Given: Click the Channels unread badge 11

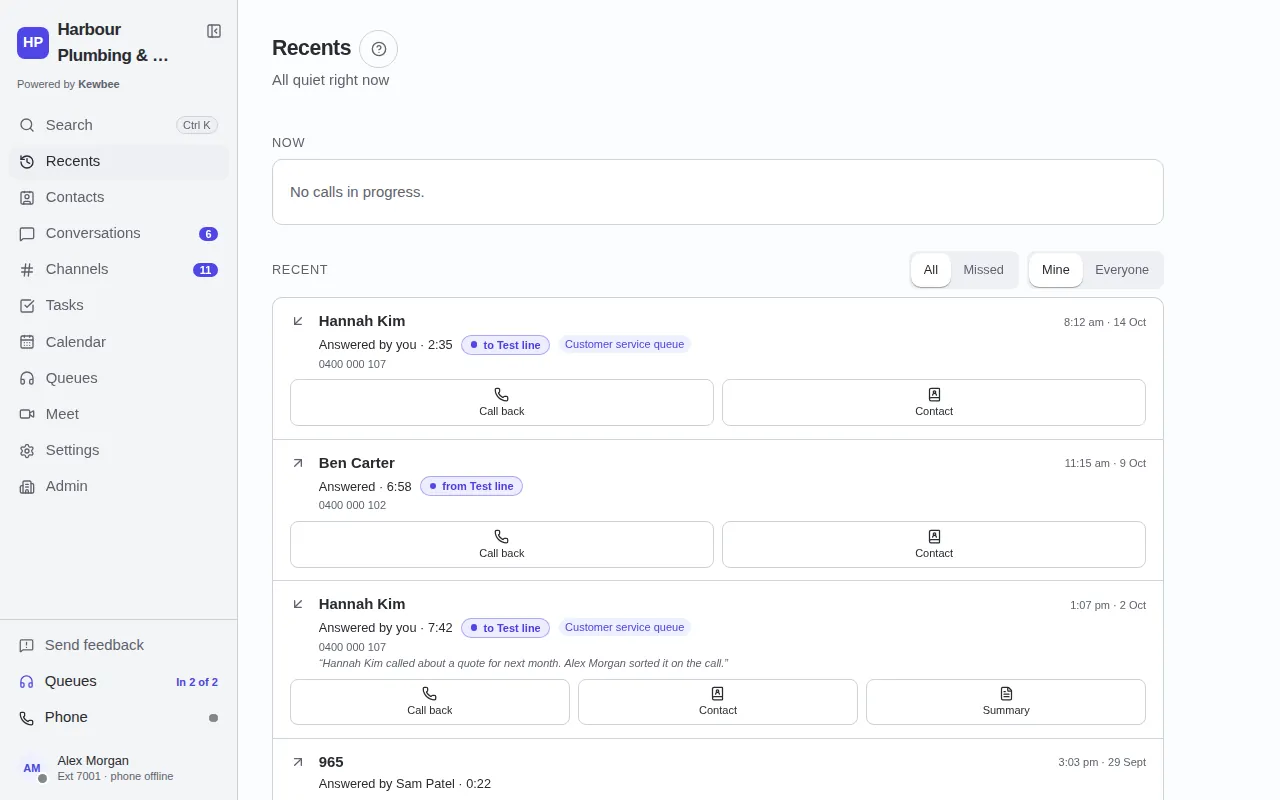Looking at the screenshot, I should 205,270.
